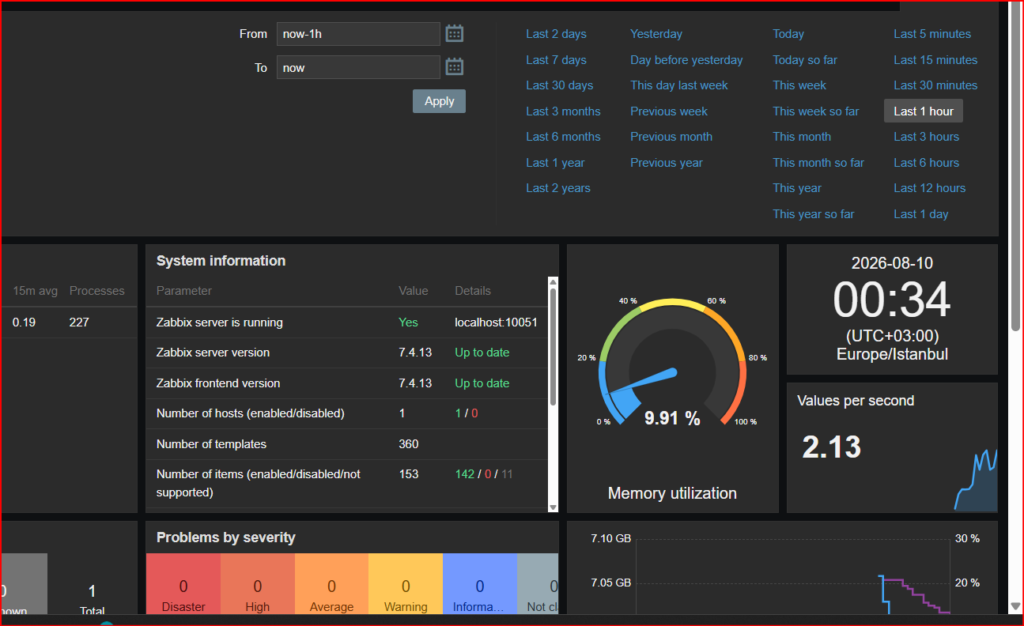Click the system information scroll up arrow
Viewport: 1024px width, 626px height.
pyautogui.click(x=553, y=282)
